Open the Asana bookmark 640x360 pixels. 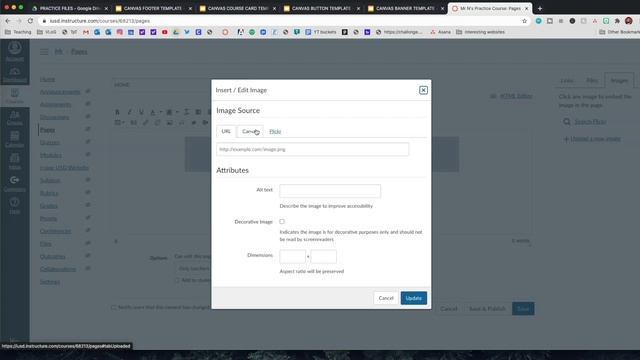(440, 32)
